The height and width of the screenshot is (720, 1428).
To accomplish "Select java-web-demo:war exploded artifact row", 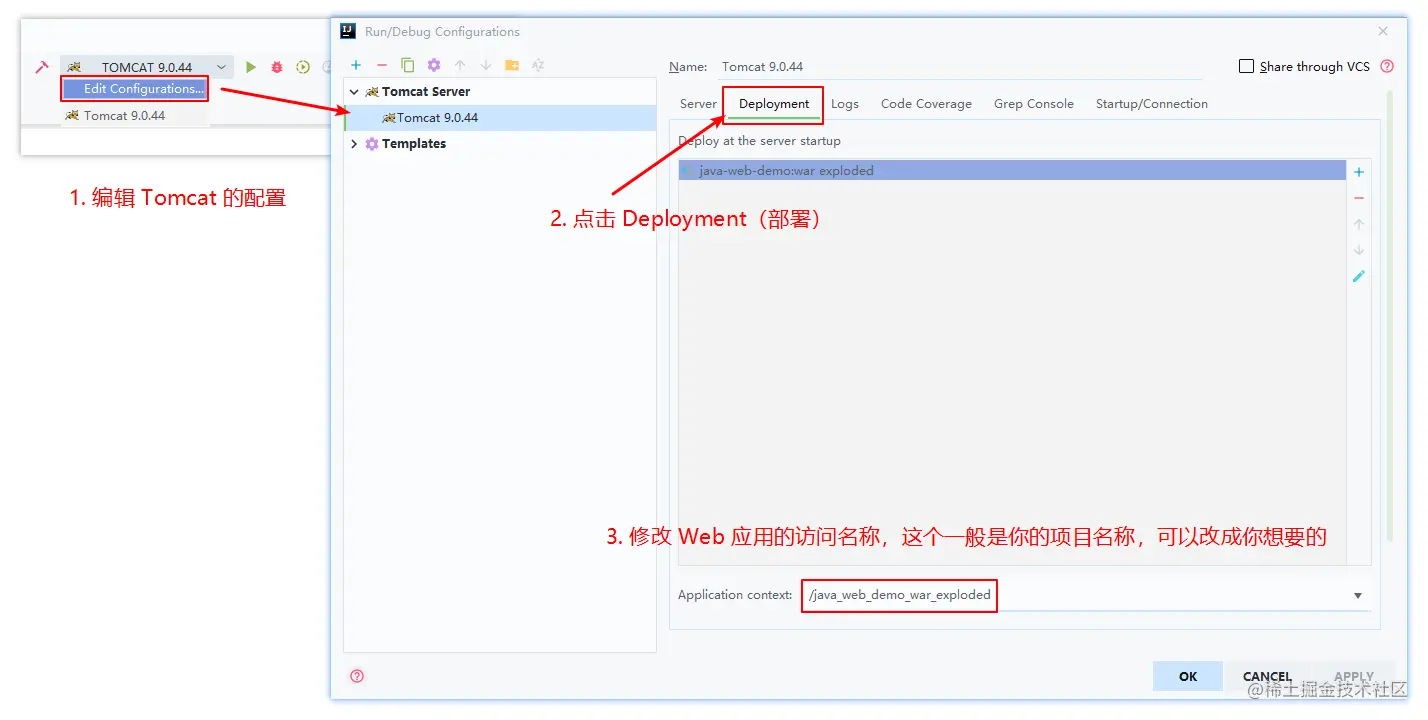I will click(1012, 171).
